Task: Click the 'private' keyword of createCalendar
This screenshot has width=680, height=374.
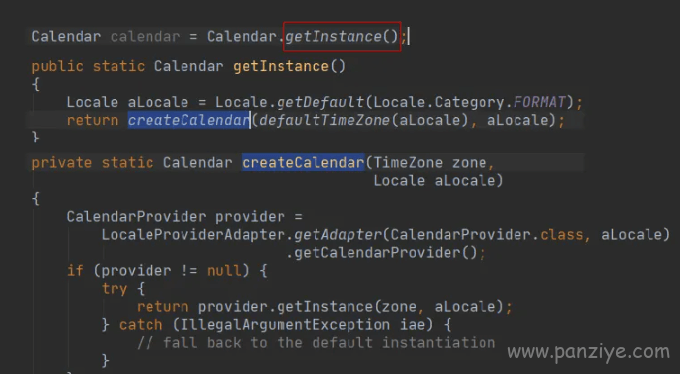Action: (x=62, y=163)
